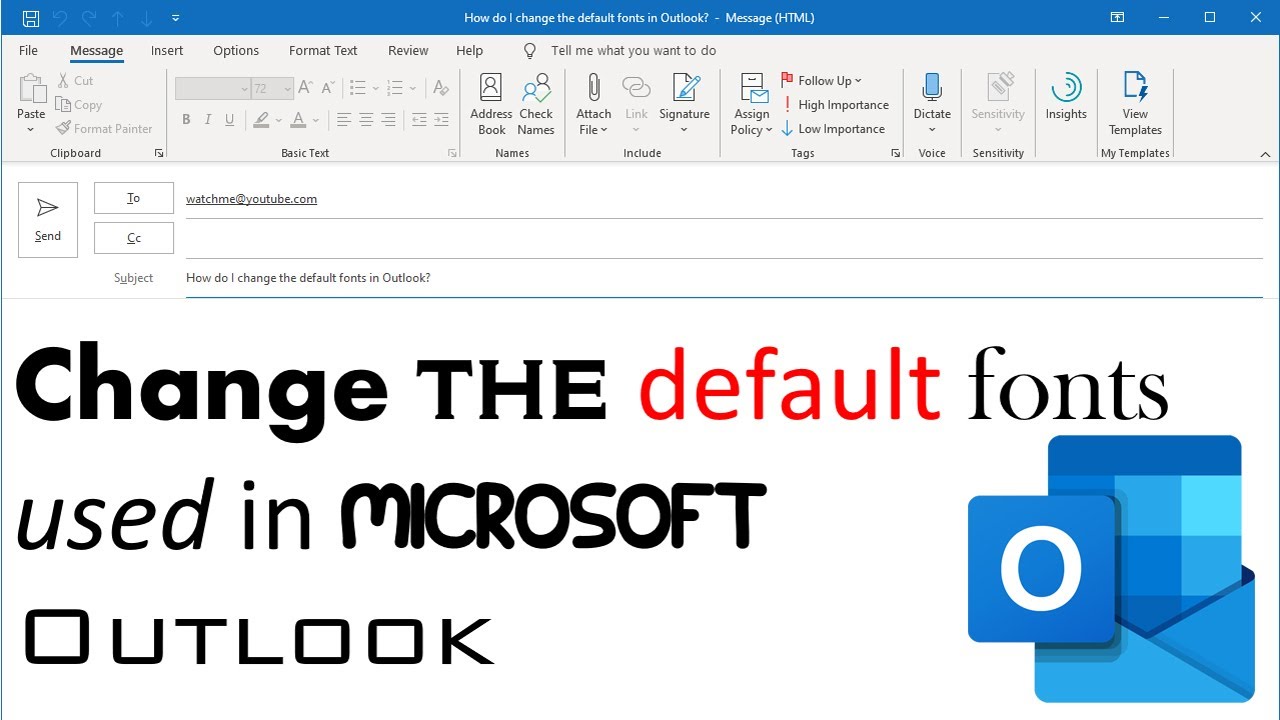
Task: Open text highlight color arrow
Action: tap(277, 121)
